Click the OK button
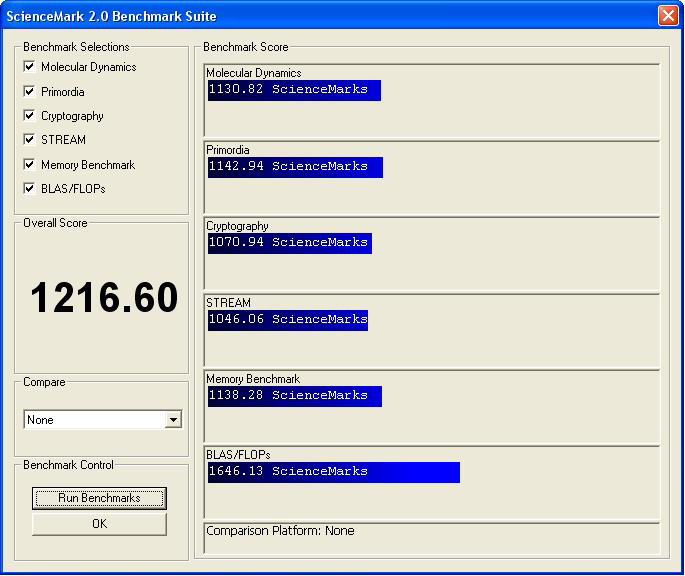This screenshot has width=685, height=576. [99, 524]
